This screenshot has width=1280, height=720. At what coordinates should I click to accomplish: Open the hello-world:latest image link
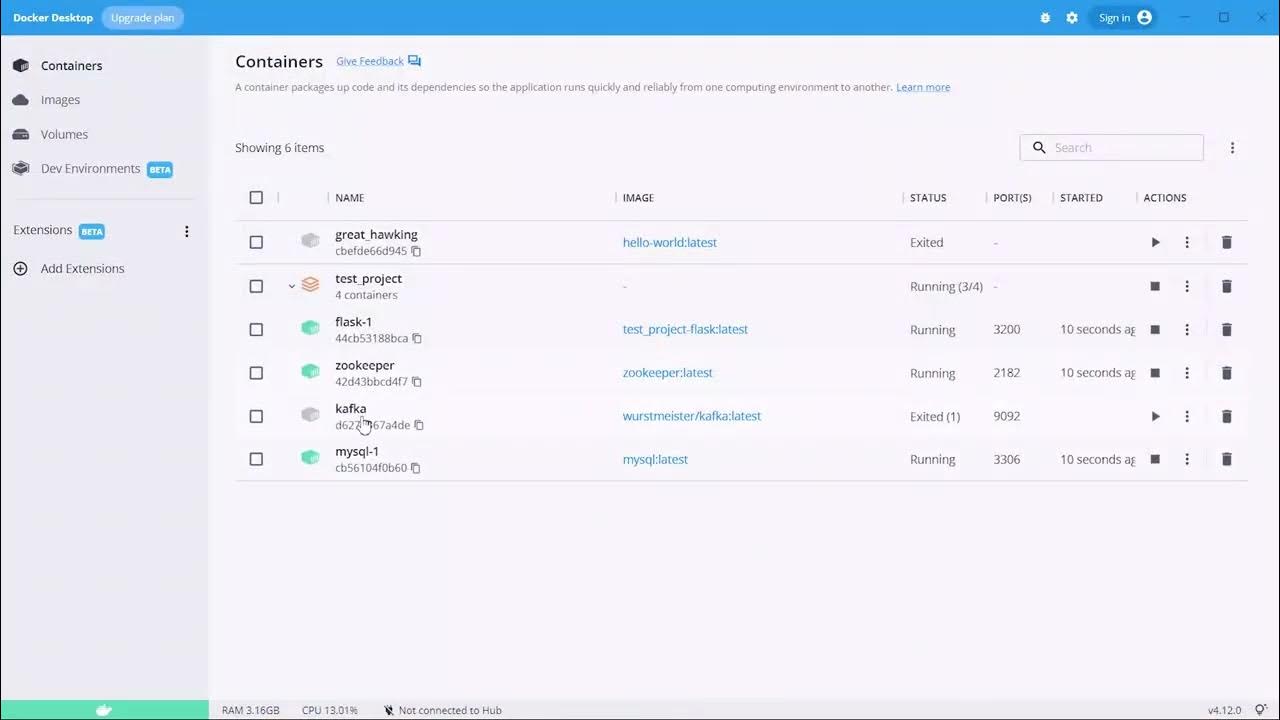pyautogui.click(x=670, y=242)
